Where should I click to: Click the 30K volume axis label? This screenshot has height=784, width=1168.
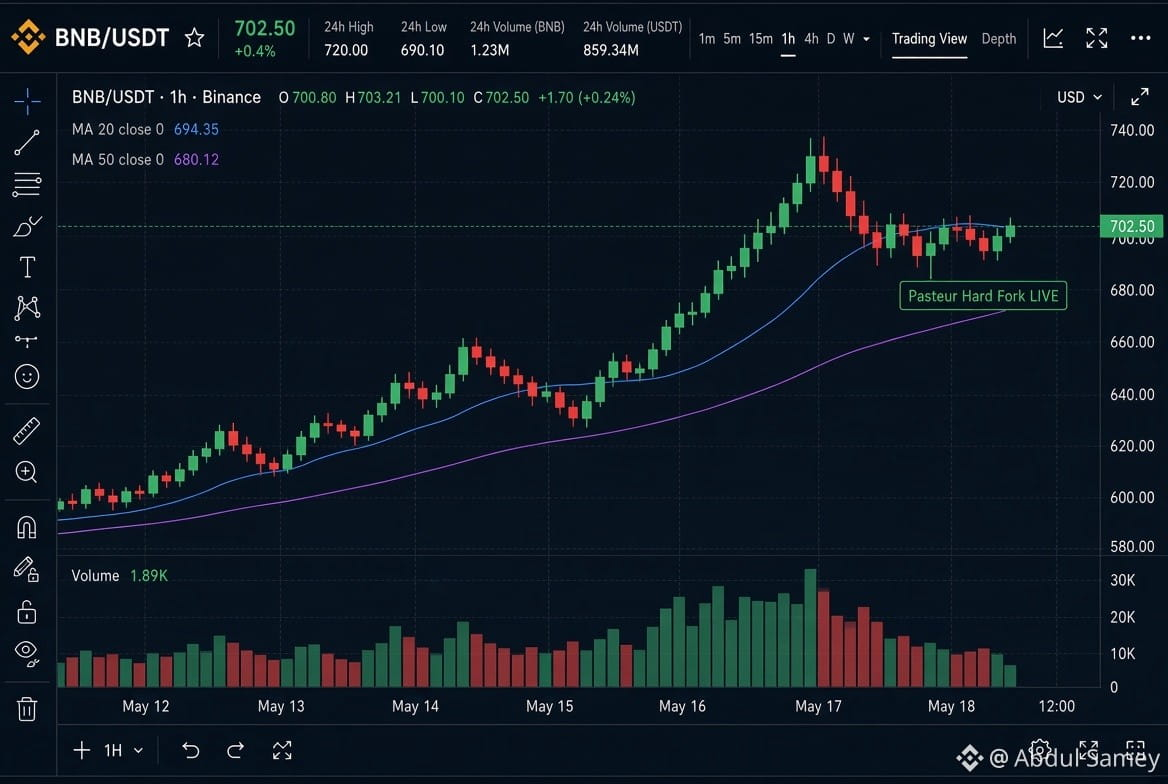1123,580
